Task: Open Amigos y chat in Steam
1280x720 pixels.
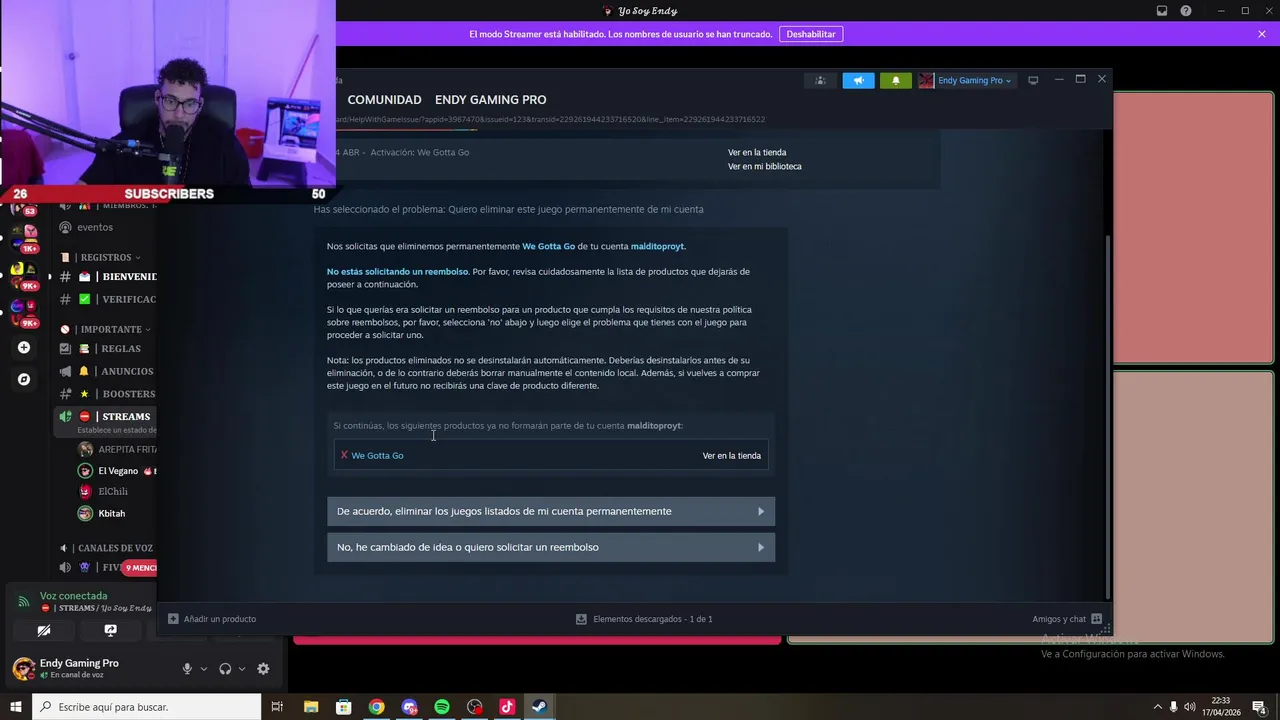Action: coord(1067,619)
